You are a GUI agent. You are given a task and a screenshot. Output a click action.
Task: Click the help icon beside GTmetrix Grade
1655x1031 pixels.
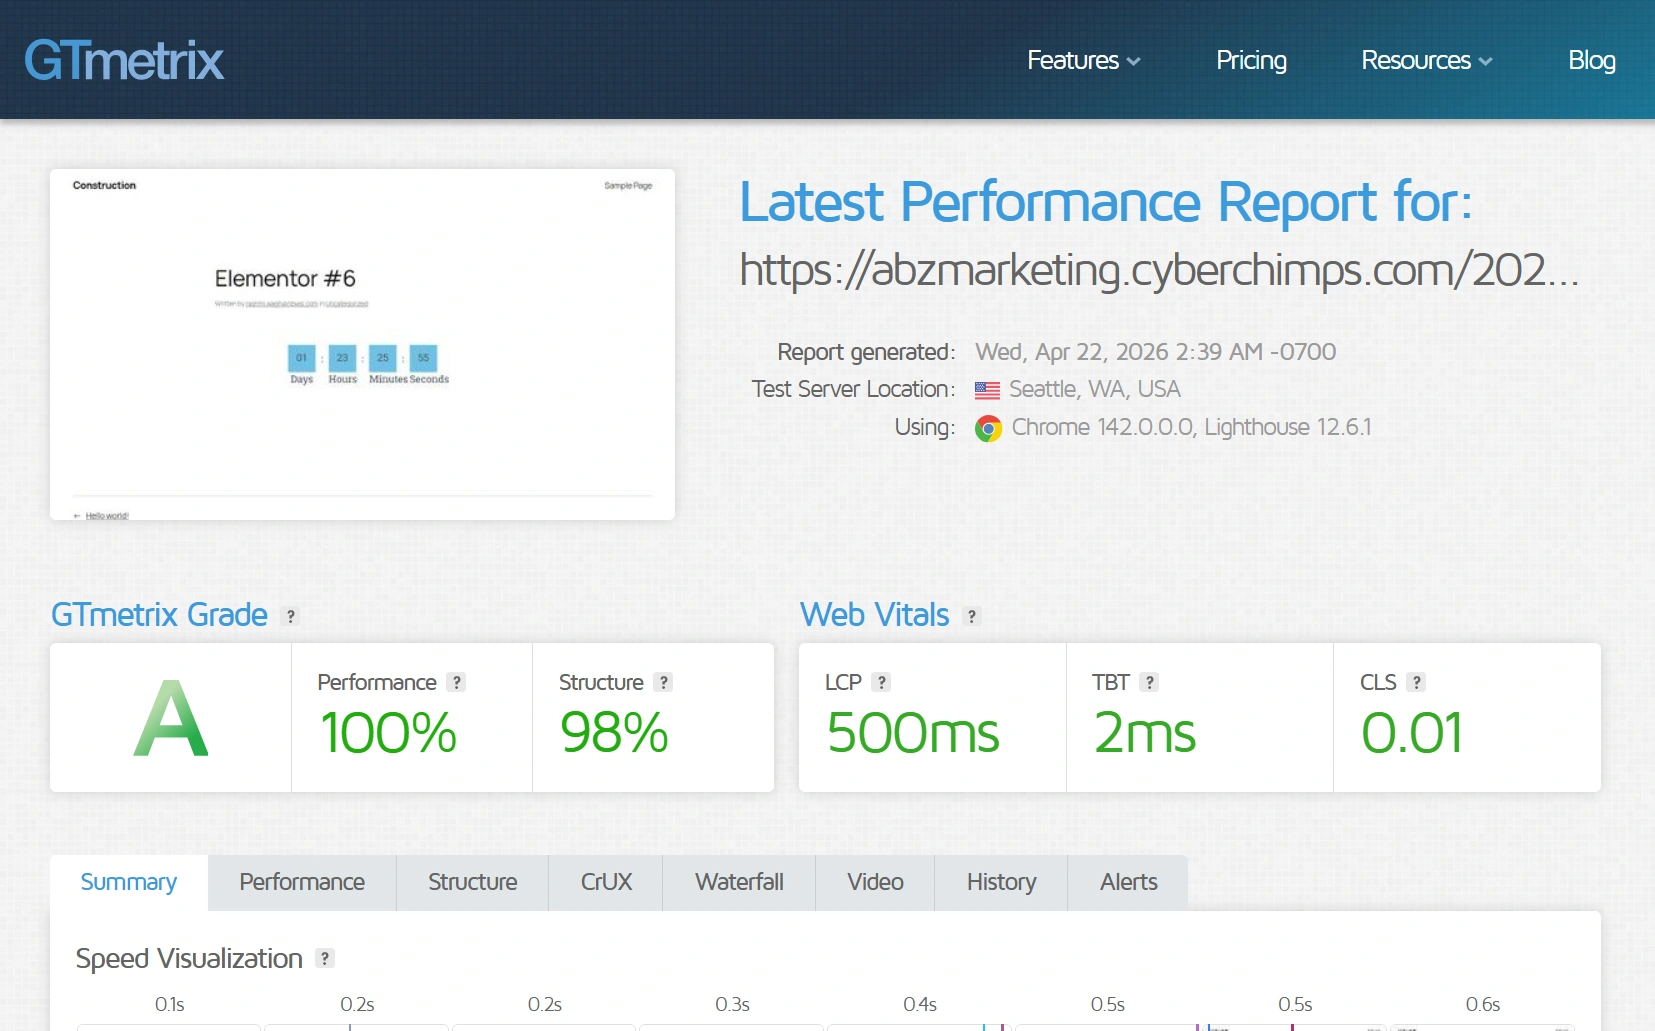click(x=291, y=616)
